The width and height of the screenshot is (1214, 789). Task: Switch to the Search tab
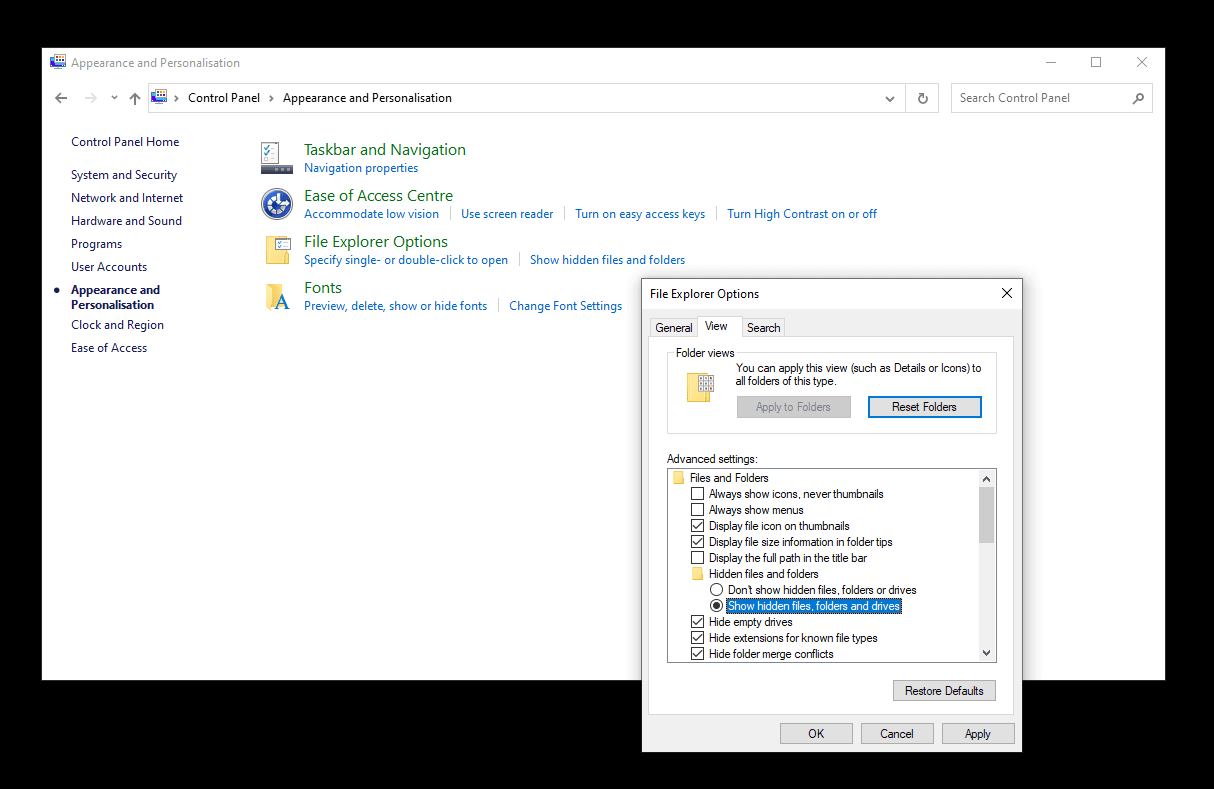pos(763,327)
